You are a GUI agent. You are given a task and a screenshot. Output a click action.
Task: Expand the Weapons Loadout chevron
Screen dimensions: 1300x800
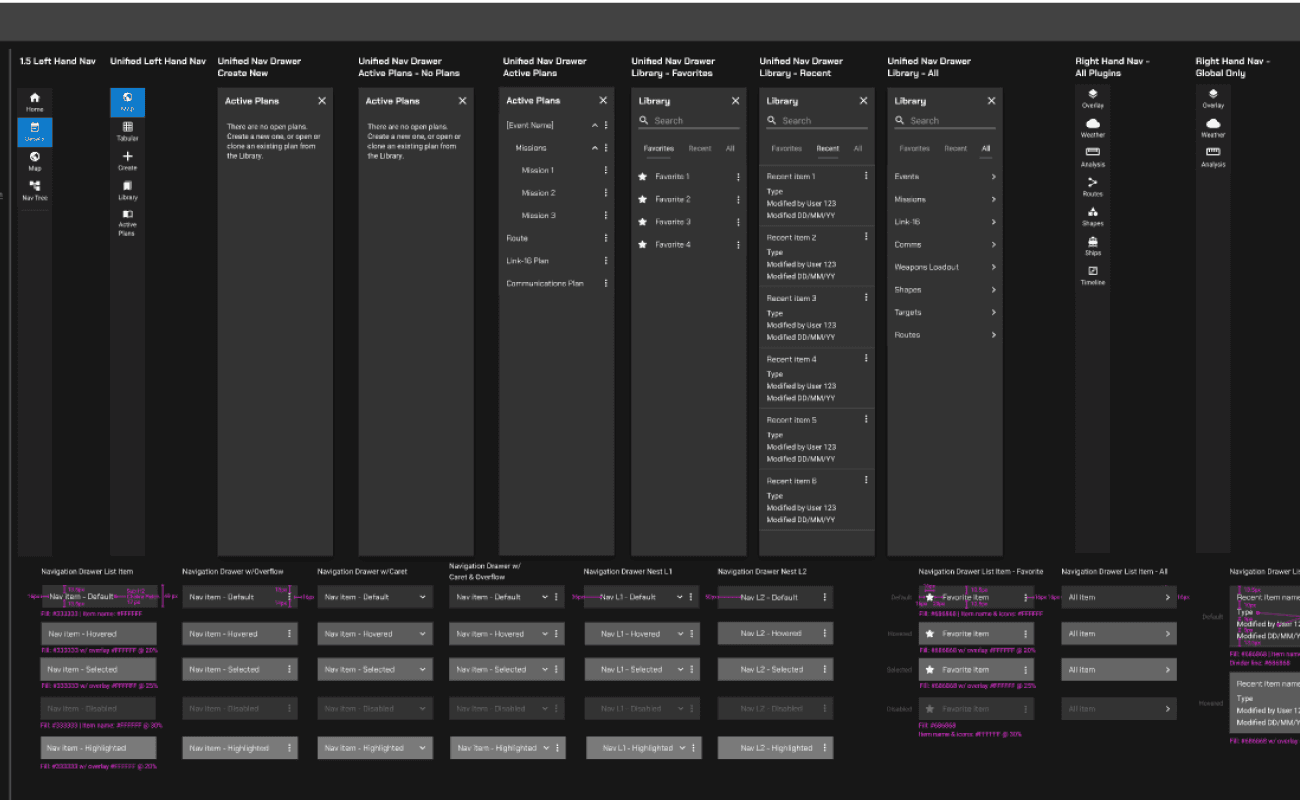[993, 267]
